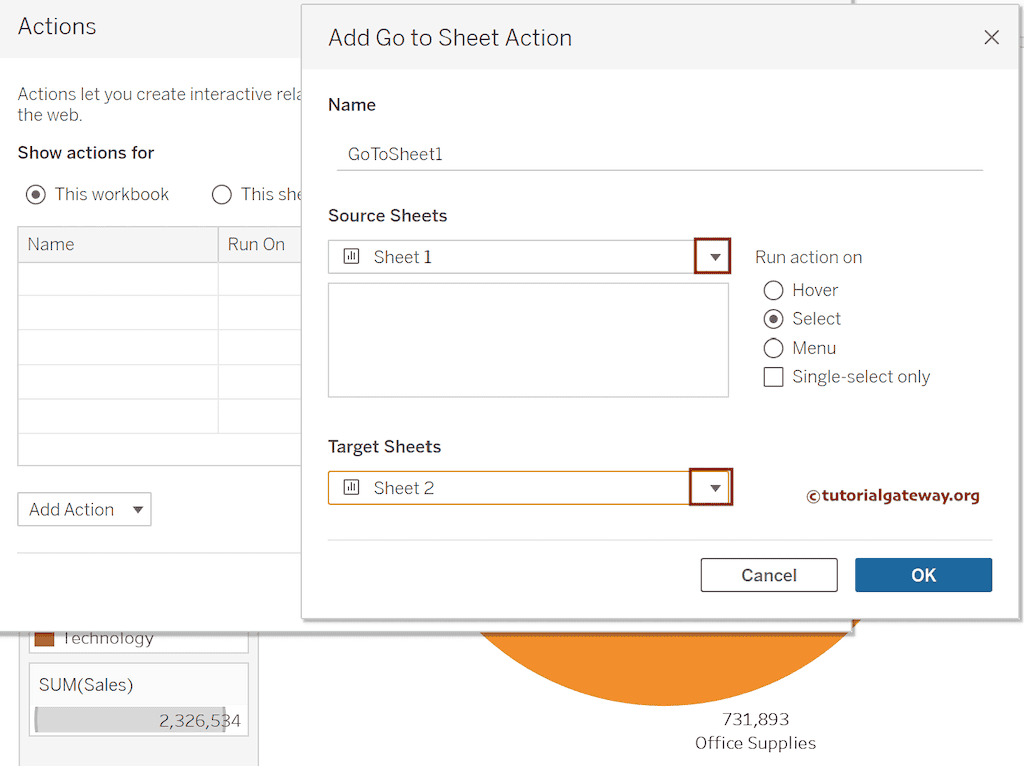Image resolution: width=1024 pixels, height=766 pixels.
Task: Choose Select as run action trigger
Action: point(773,319)
